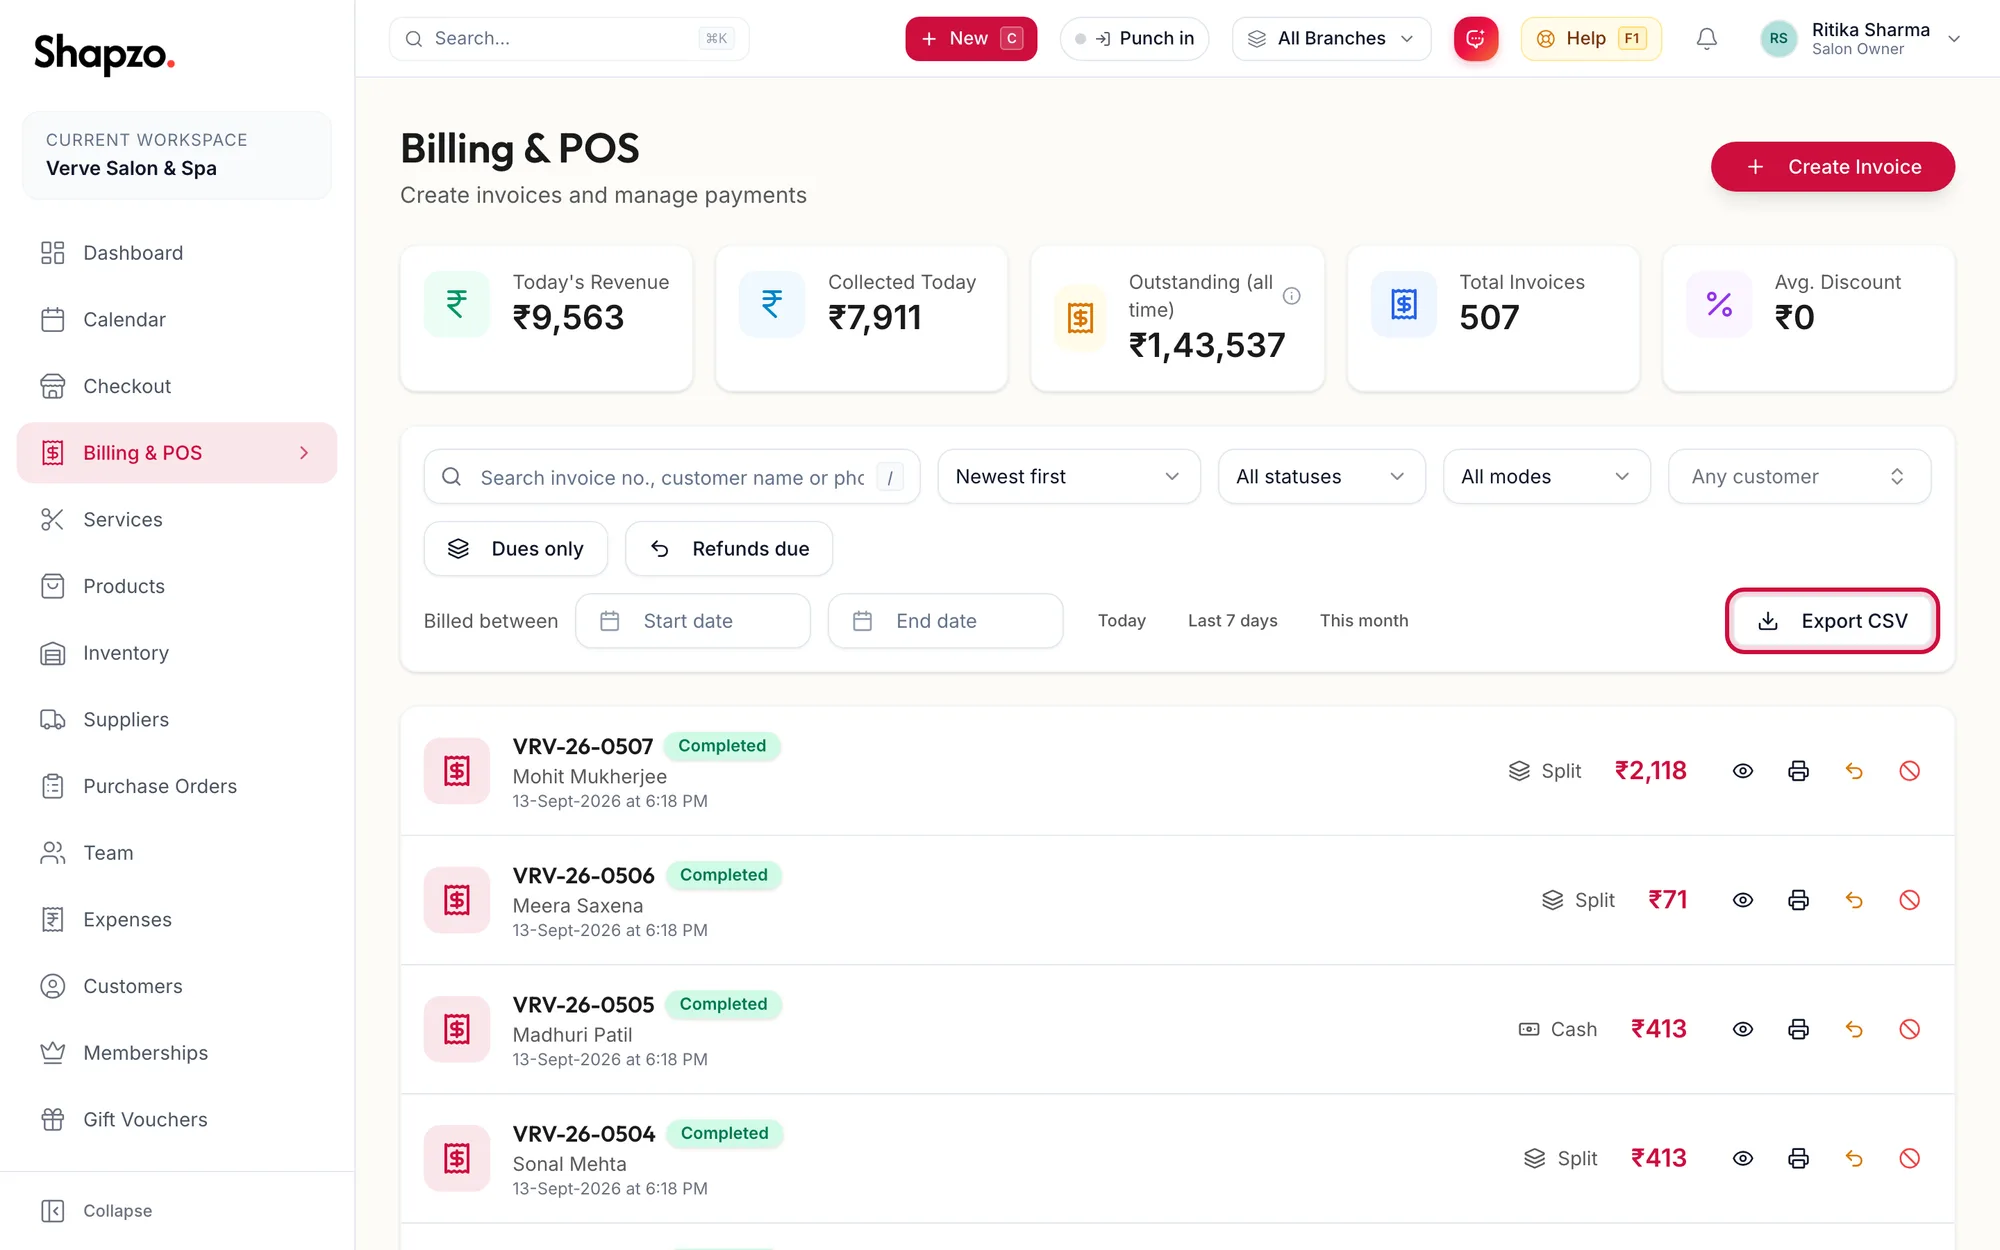Click the Punch in button
Viewport: 2000px width, 1250px height.
point(1134,39)
